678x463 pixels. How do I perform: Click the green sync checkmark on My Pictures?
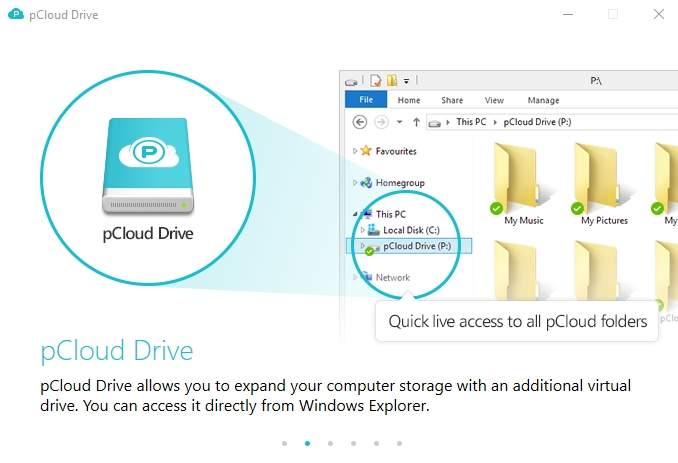[x=577, y=208]
